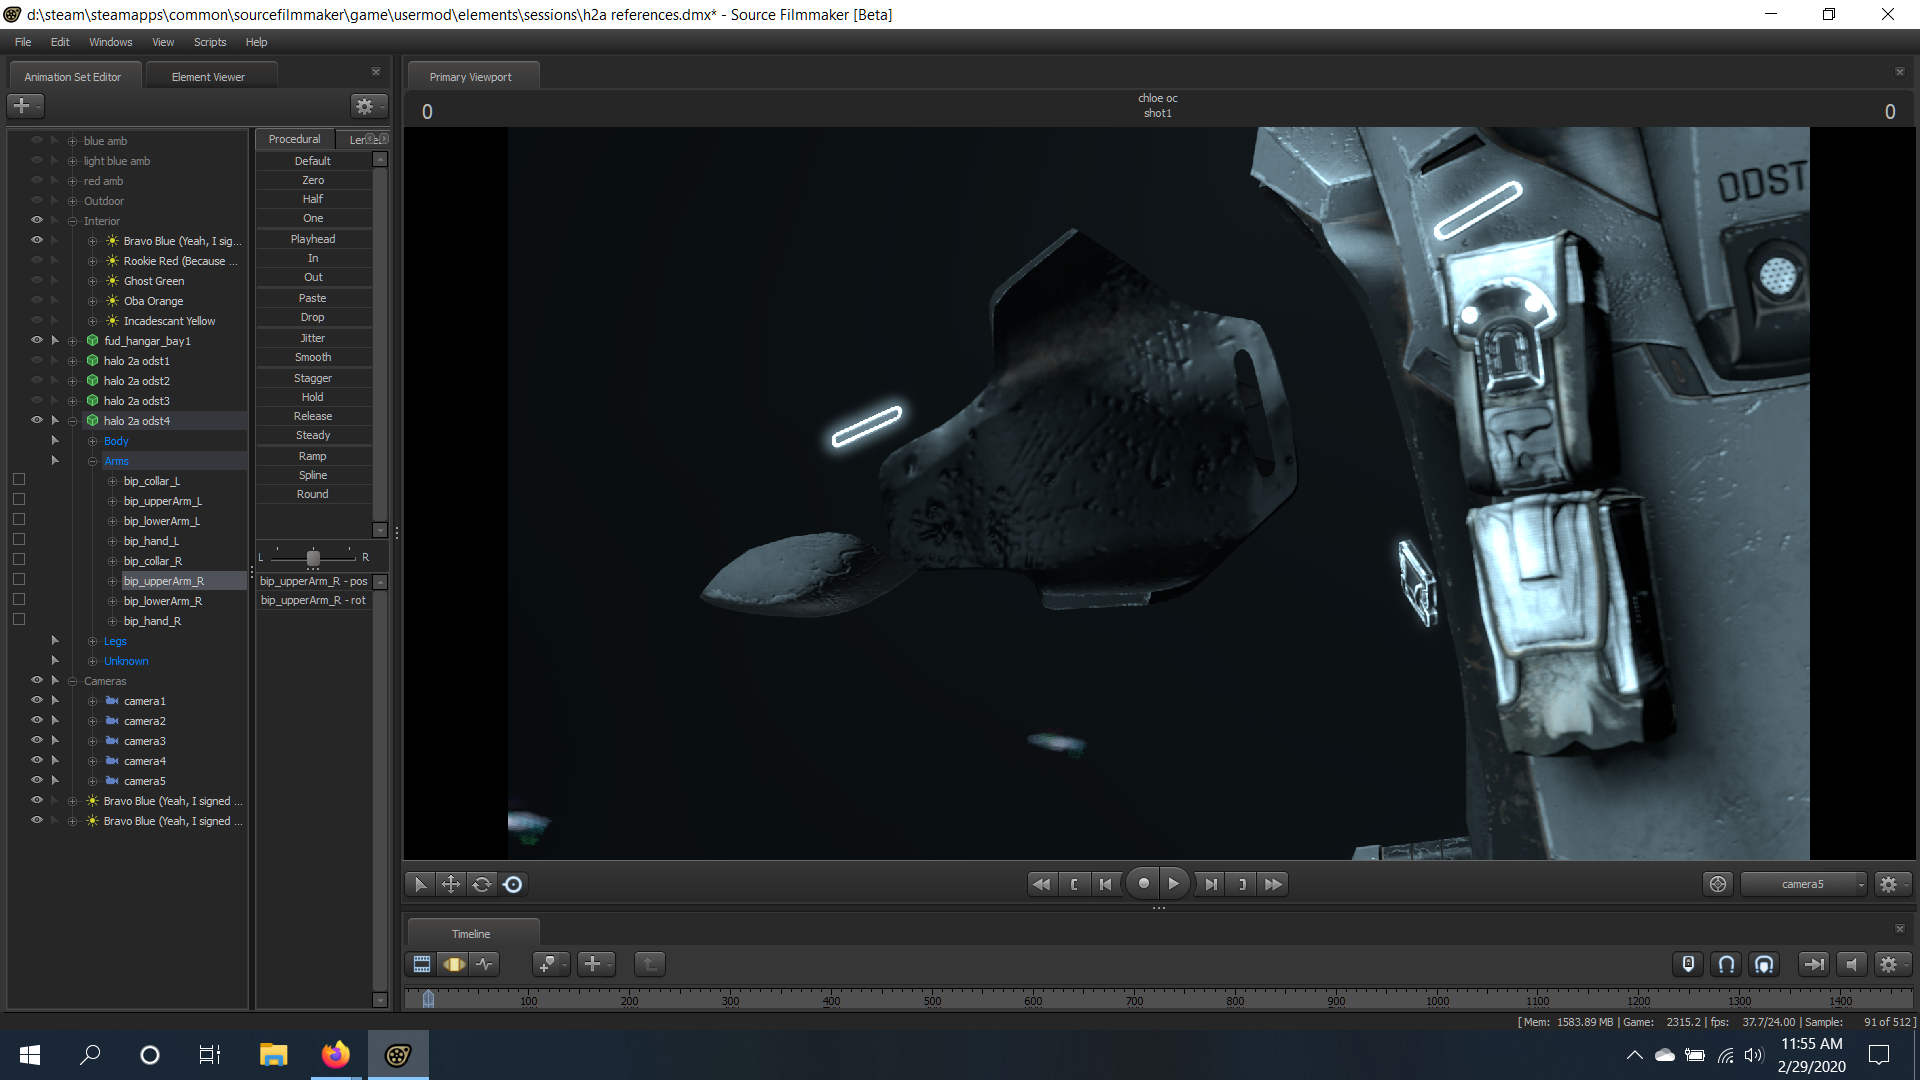Open the camera5 dropdown
1920x1080 pixels.
point(1803,884)
